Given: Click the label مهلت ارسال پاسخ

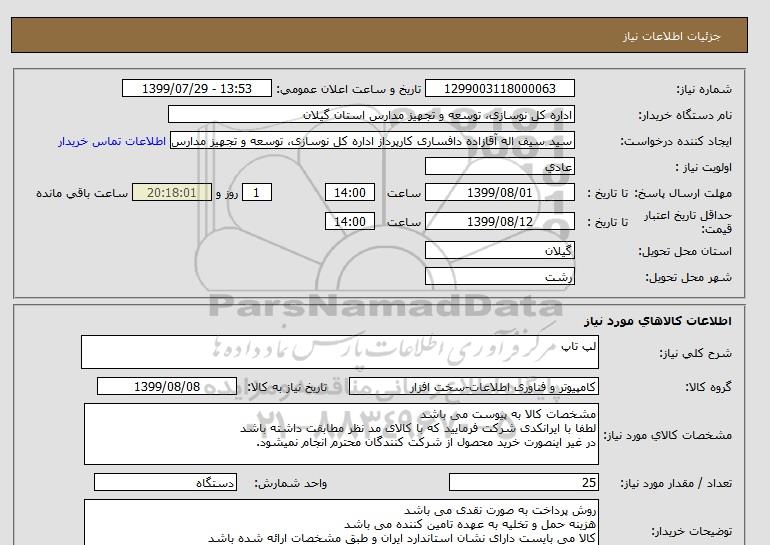Looking at the screenshot, I should [683, 193].
